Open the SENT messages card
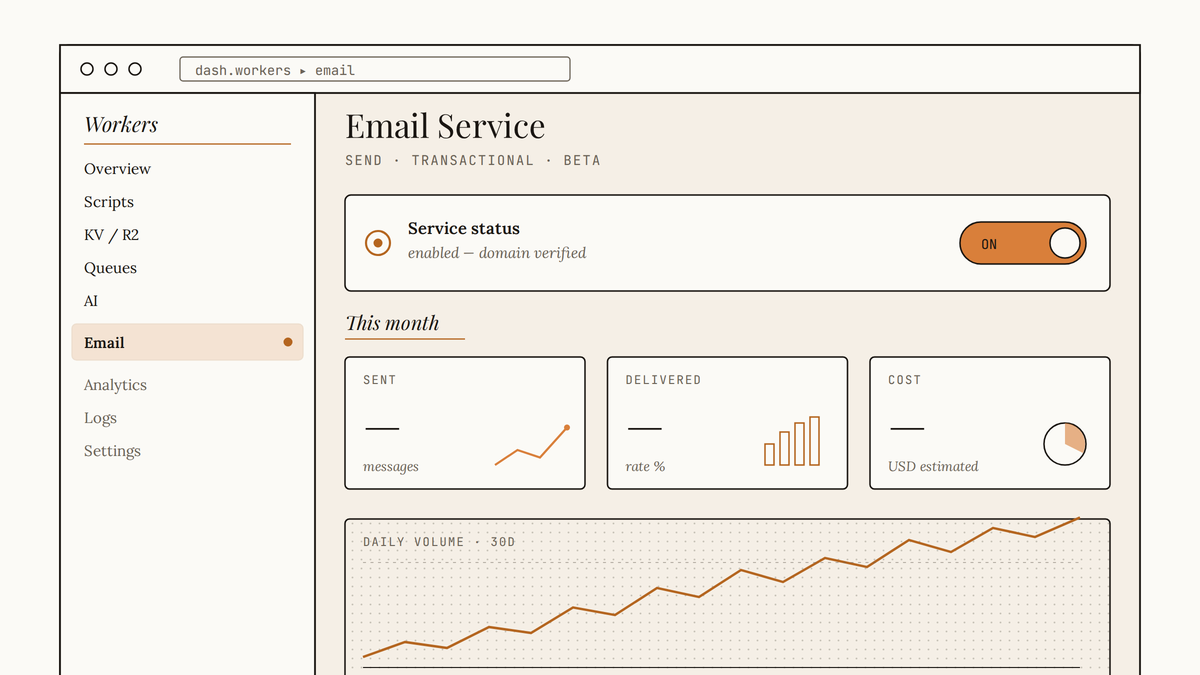The image size is (1200, 675). click(x=465, y=423)
